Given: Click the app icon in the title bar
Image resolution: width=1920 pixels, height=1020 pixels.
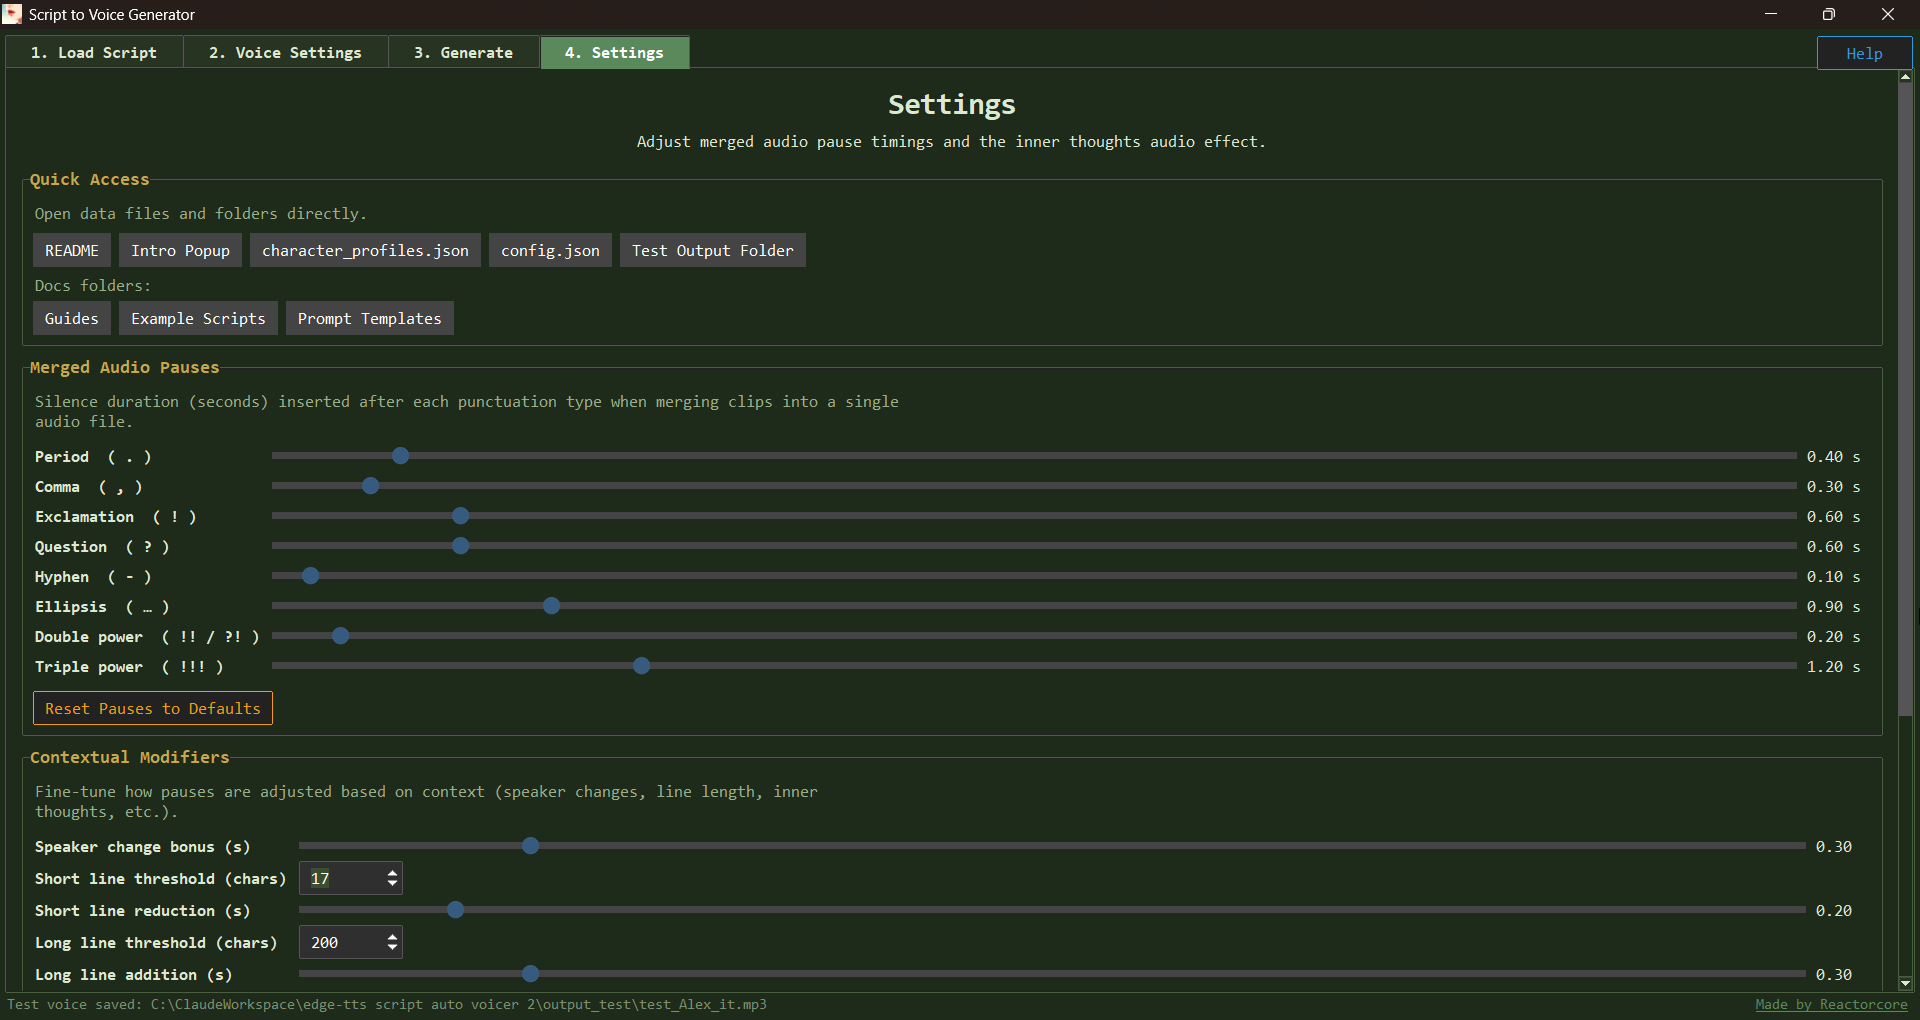Looking at the screenshot, I should click(13, 14).
